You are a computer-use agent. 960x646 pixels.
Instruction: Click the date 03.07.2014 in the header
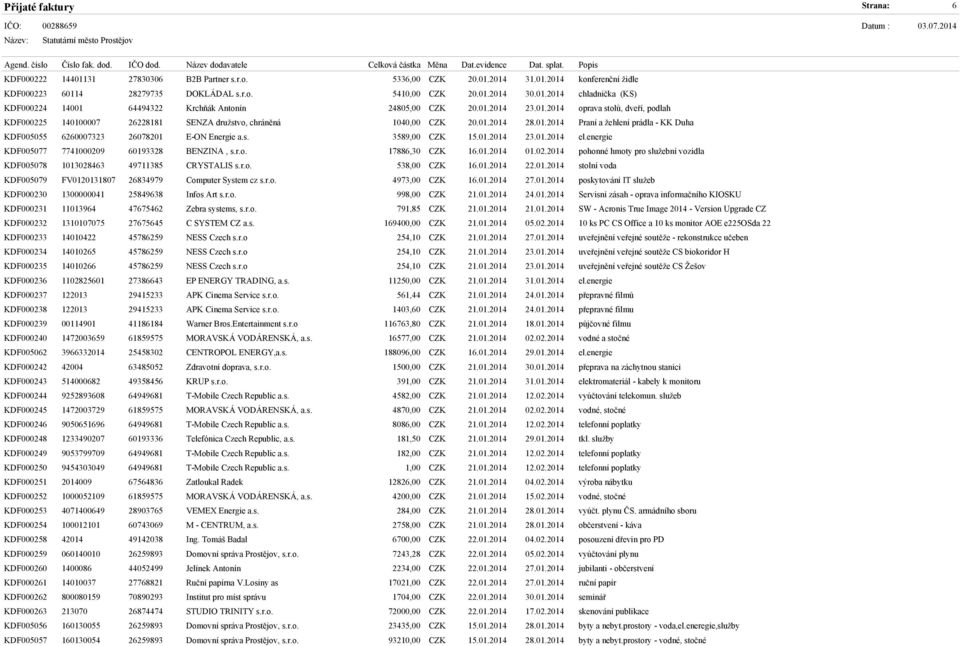[x=937, y=26]
